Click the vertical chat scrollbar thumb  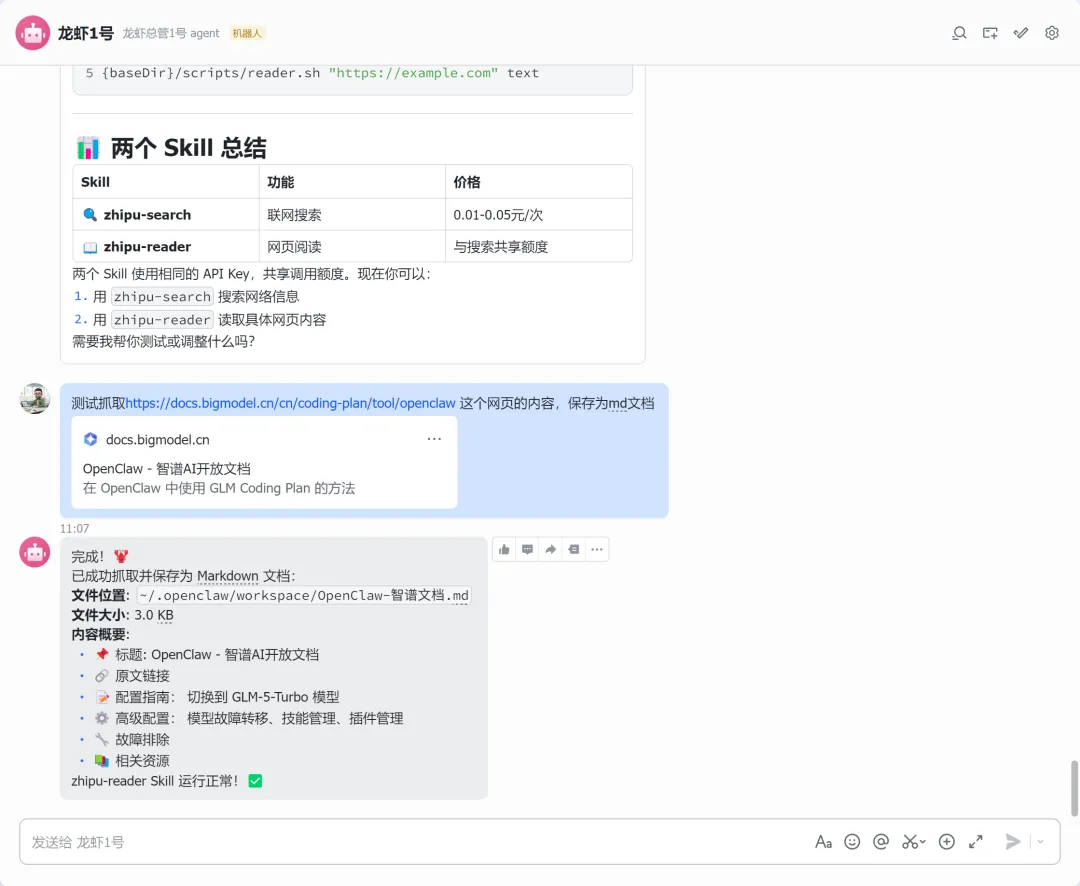(x=1074, y=788)
